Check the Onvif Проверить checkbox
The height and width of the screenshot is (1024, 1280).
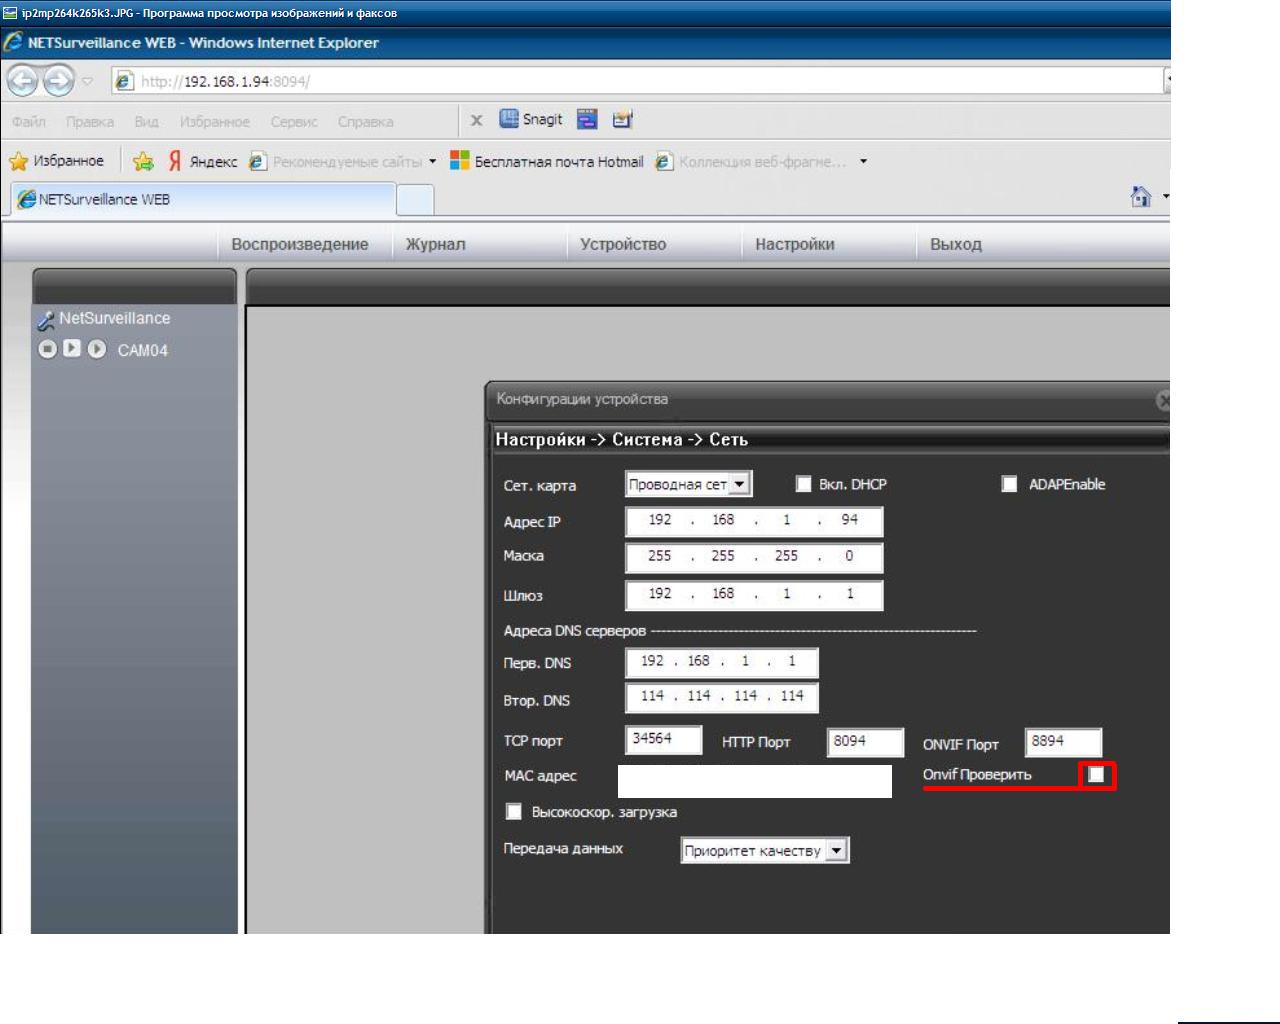[1097, 775]
